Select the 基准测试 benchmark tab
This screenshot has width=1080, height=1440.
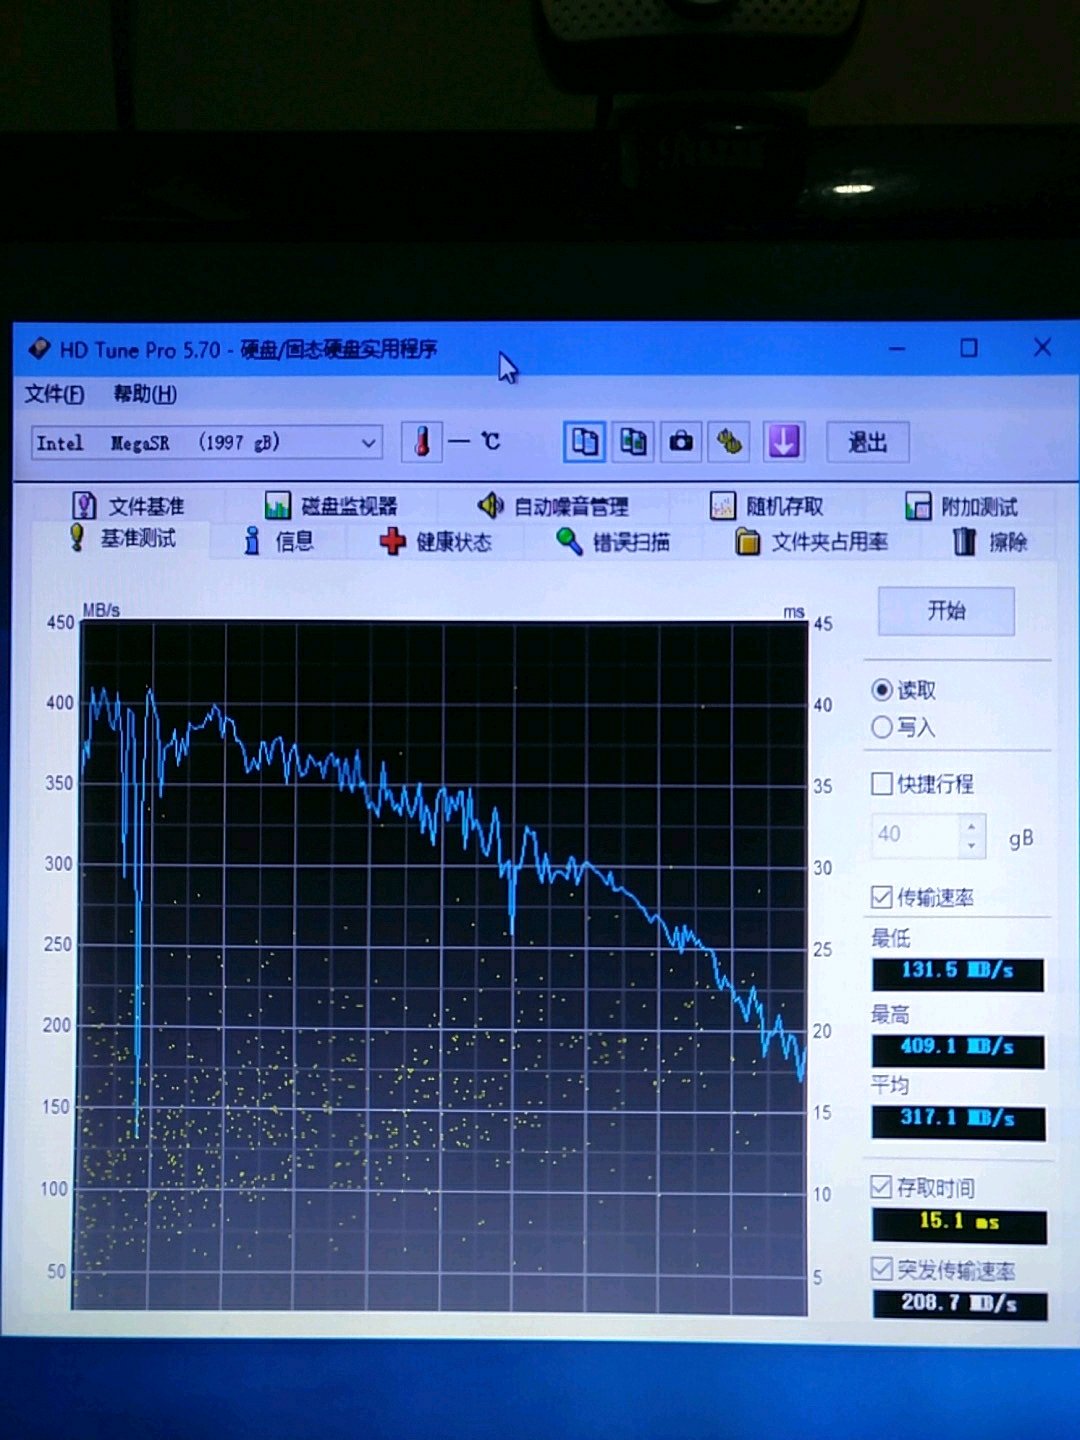(122, 539)
